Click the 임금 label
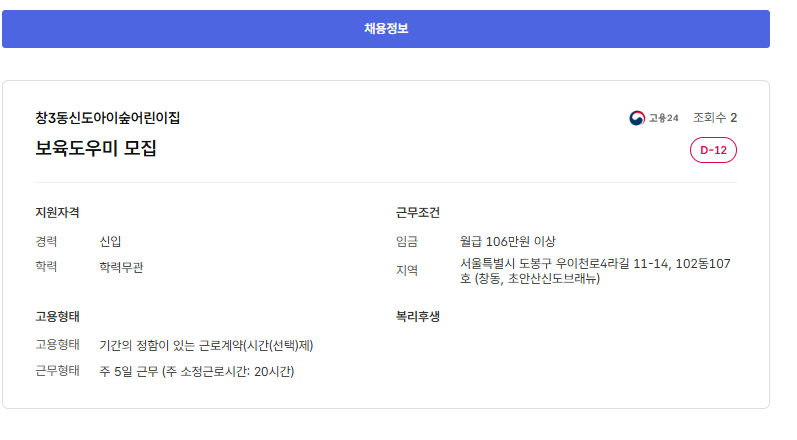The height and width of the screenshot is (440, 797). 407,241
